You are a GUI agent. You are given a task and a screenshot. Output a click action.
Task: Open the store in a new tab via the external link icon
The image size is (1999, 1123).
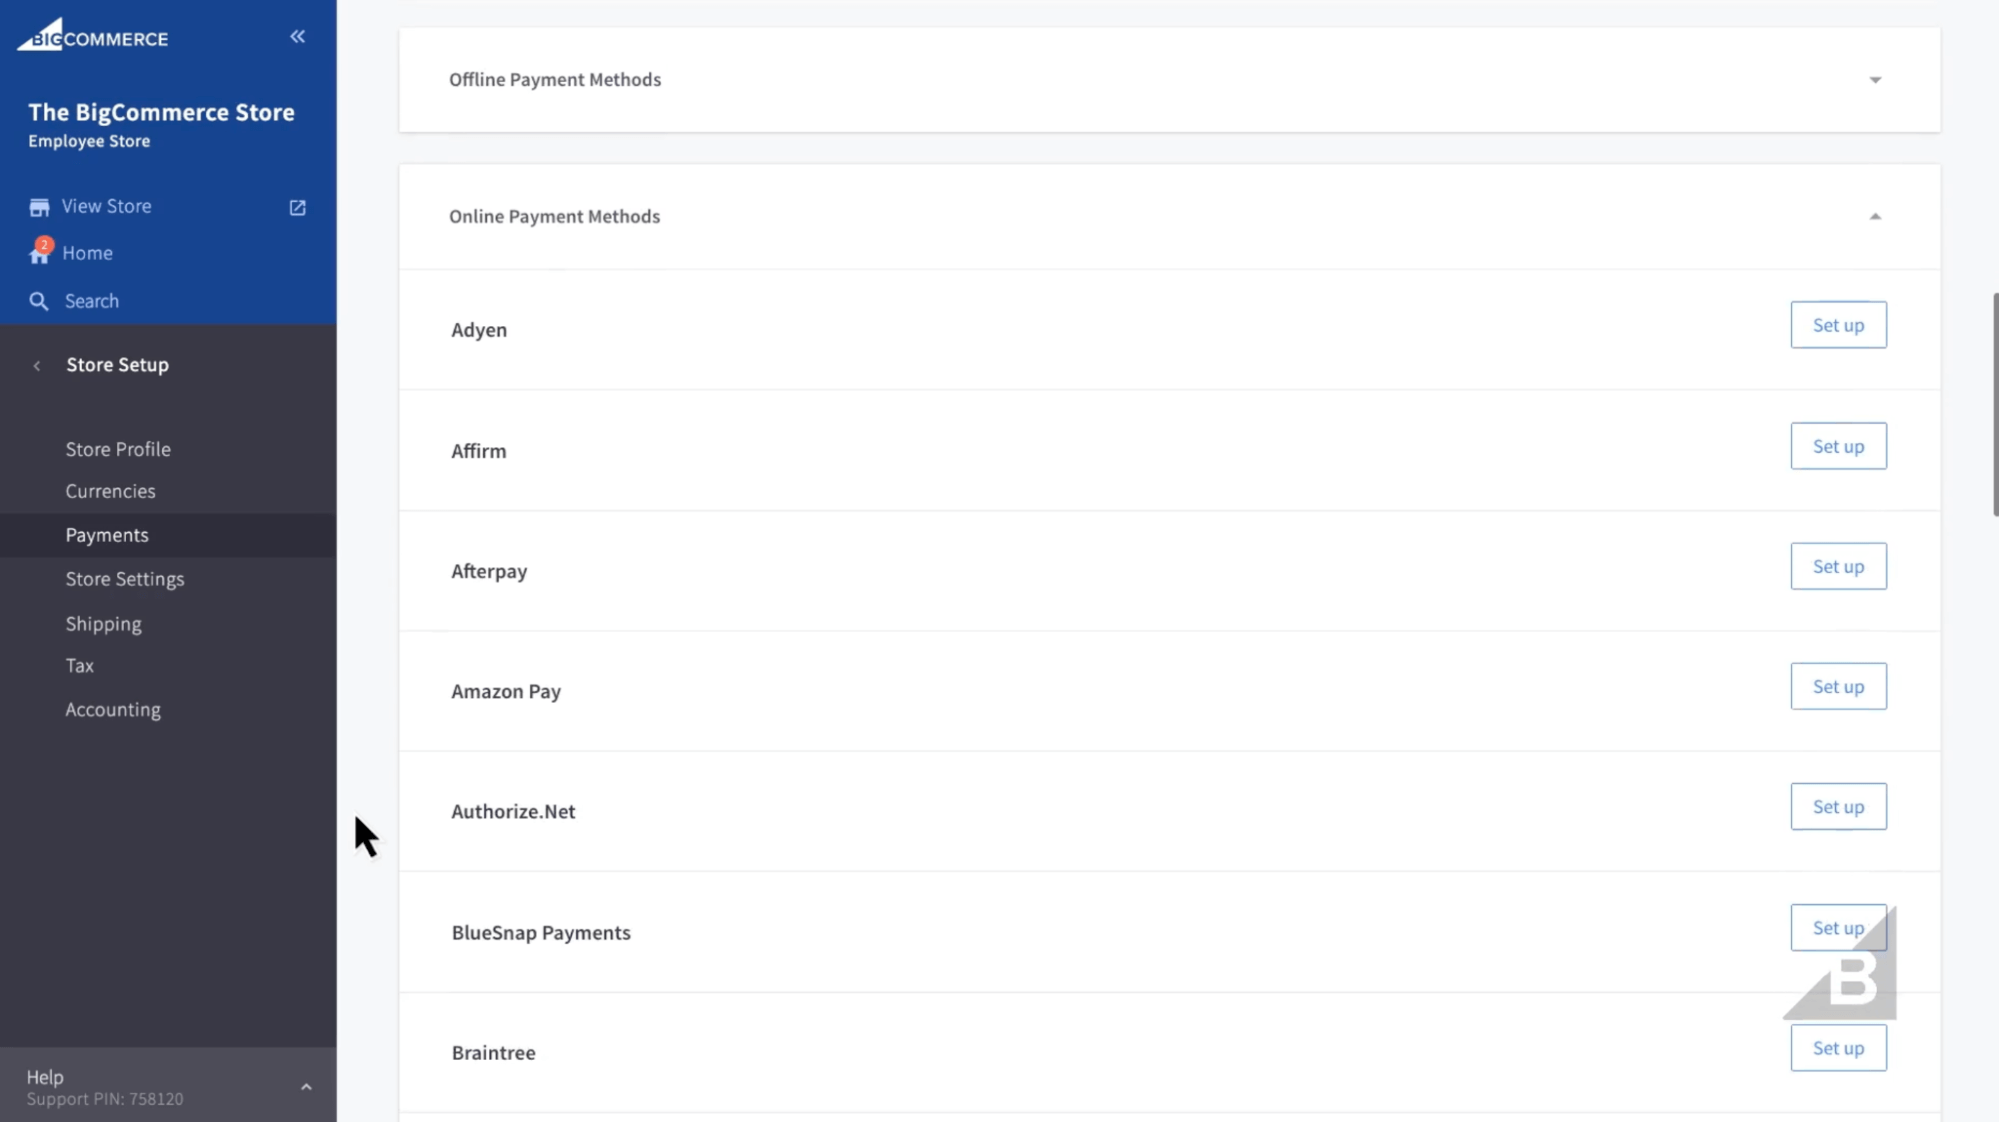point(298,207)
